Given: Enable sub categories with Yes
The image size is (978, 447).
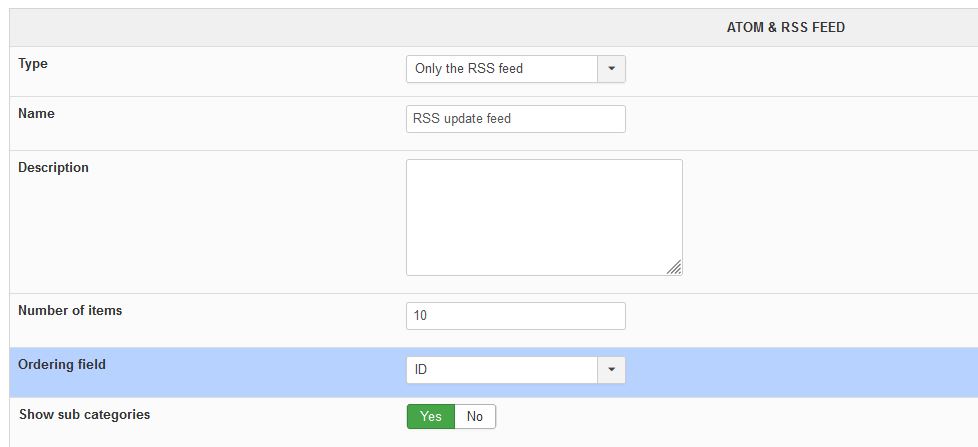Looking at the screenshot, I should pyautogui.click(x=431, y=416).
